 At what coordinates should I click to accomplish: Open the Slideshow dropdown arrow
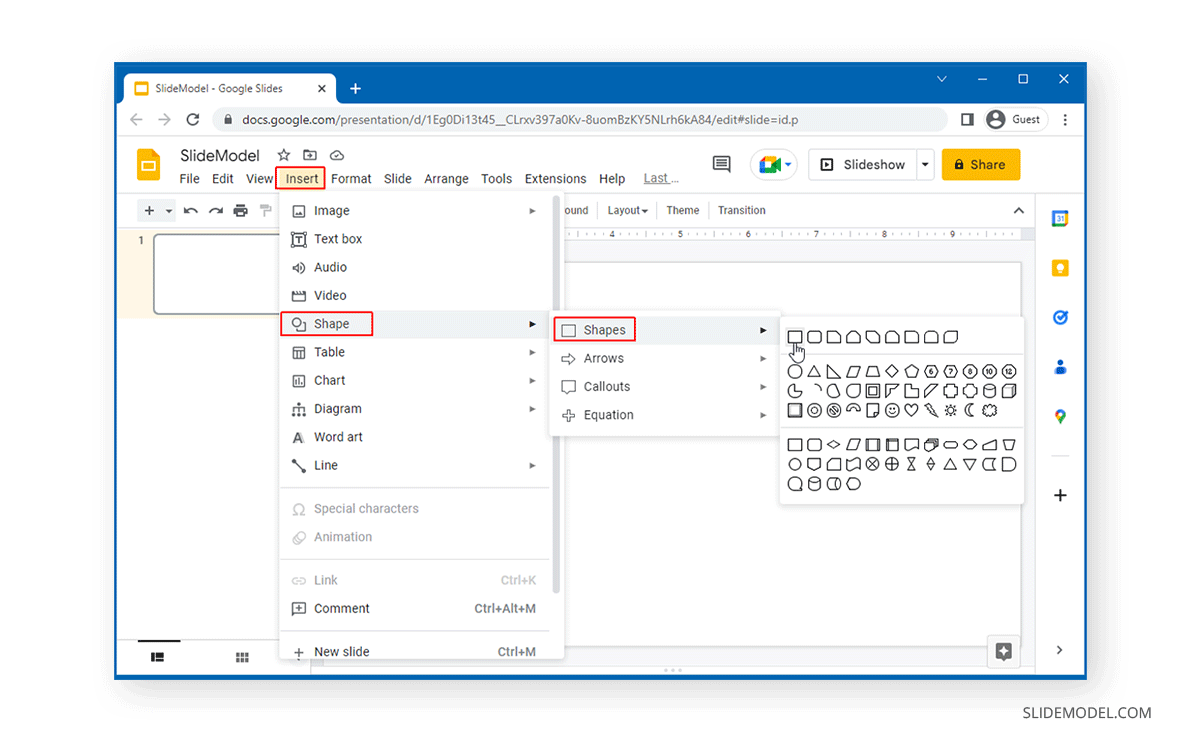[x=923, y=164]
